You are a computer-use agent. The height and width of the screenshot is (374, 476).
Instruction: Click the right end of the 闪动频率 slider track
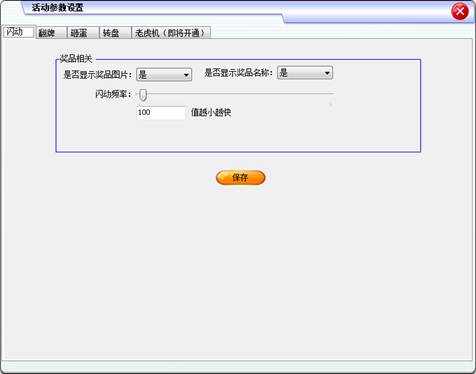(332, 94)
